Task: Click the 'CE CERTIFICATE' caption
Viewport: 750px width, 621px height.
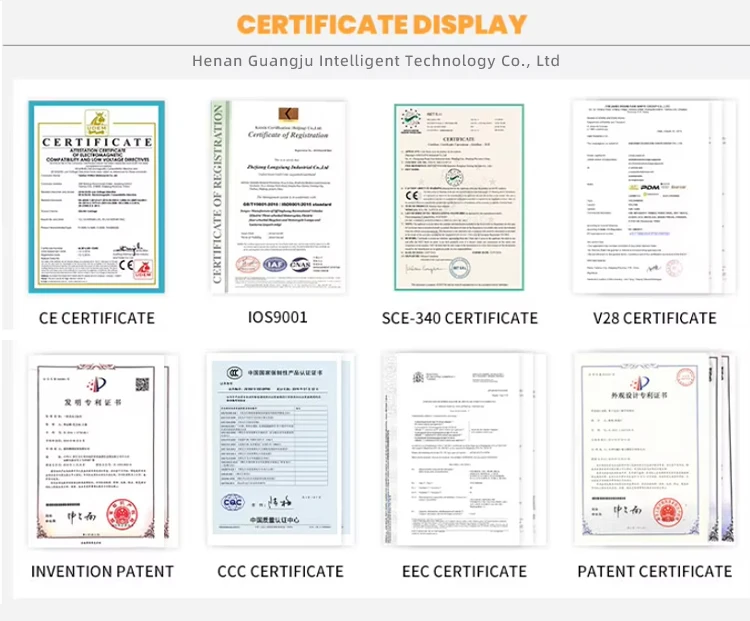Action: (x=97, y=318)
